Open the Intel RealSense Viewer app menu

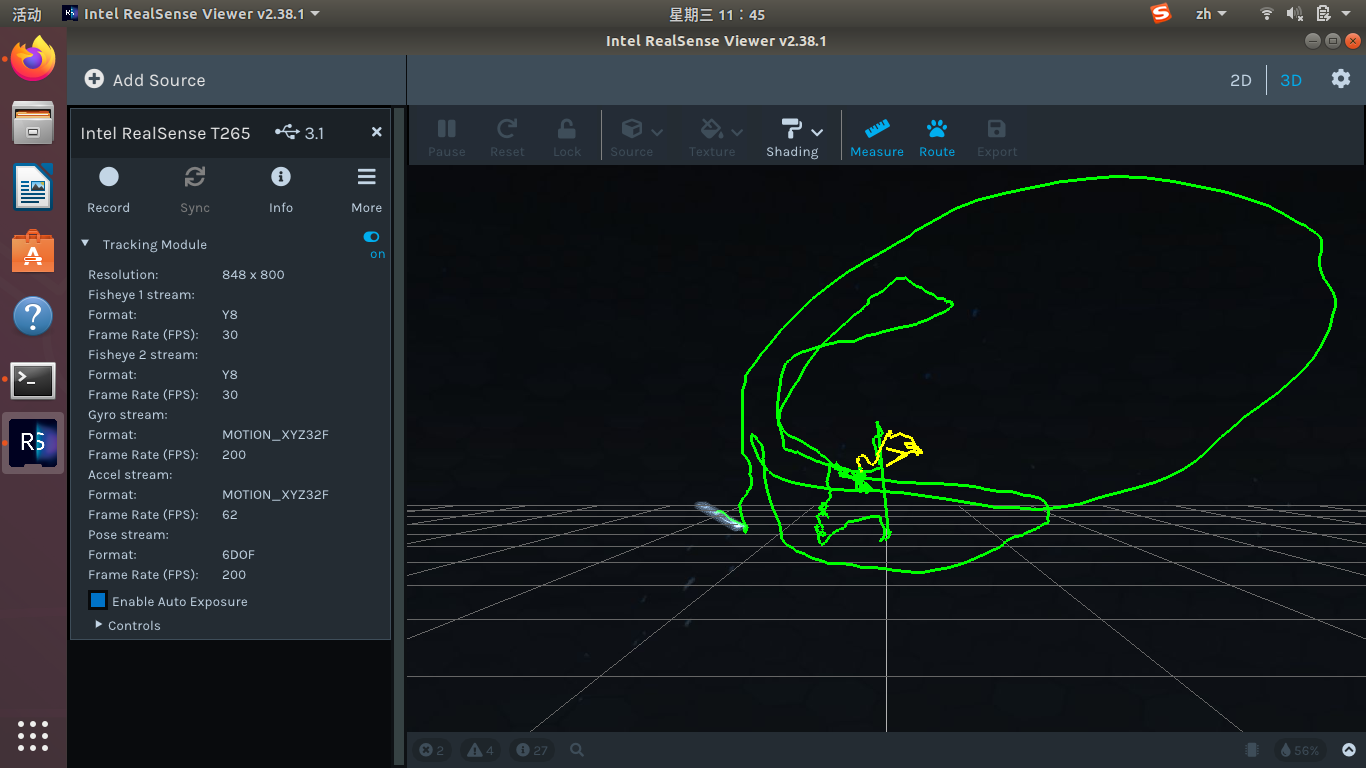tap(191, 14)
